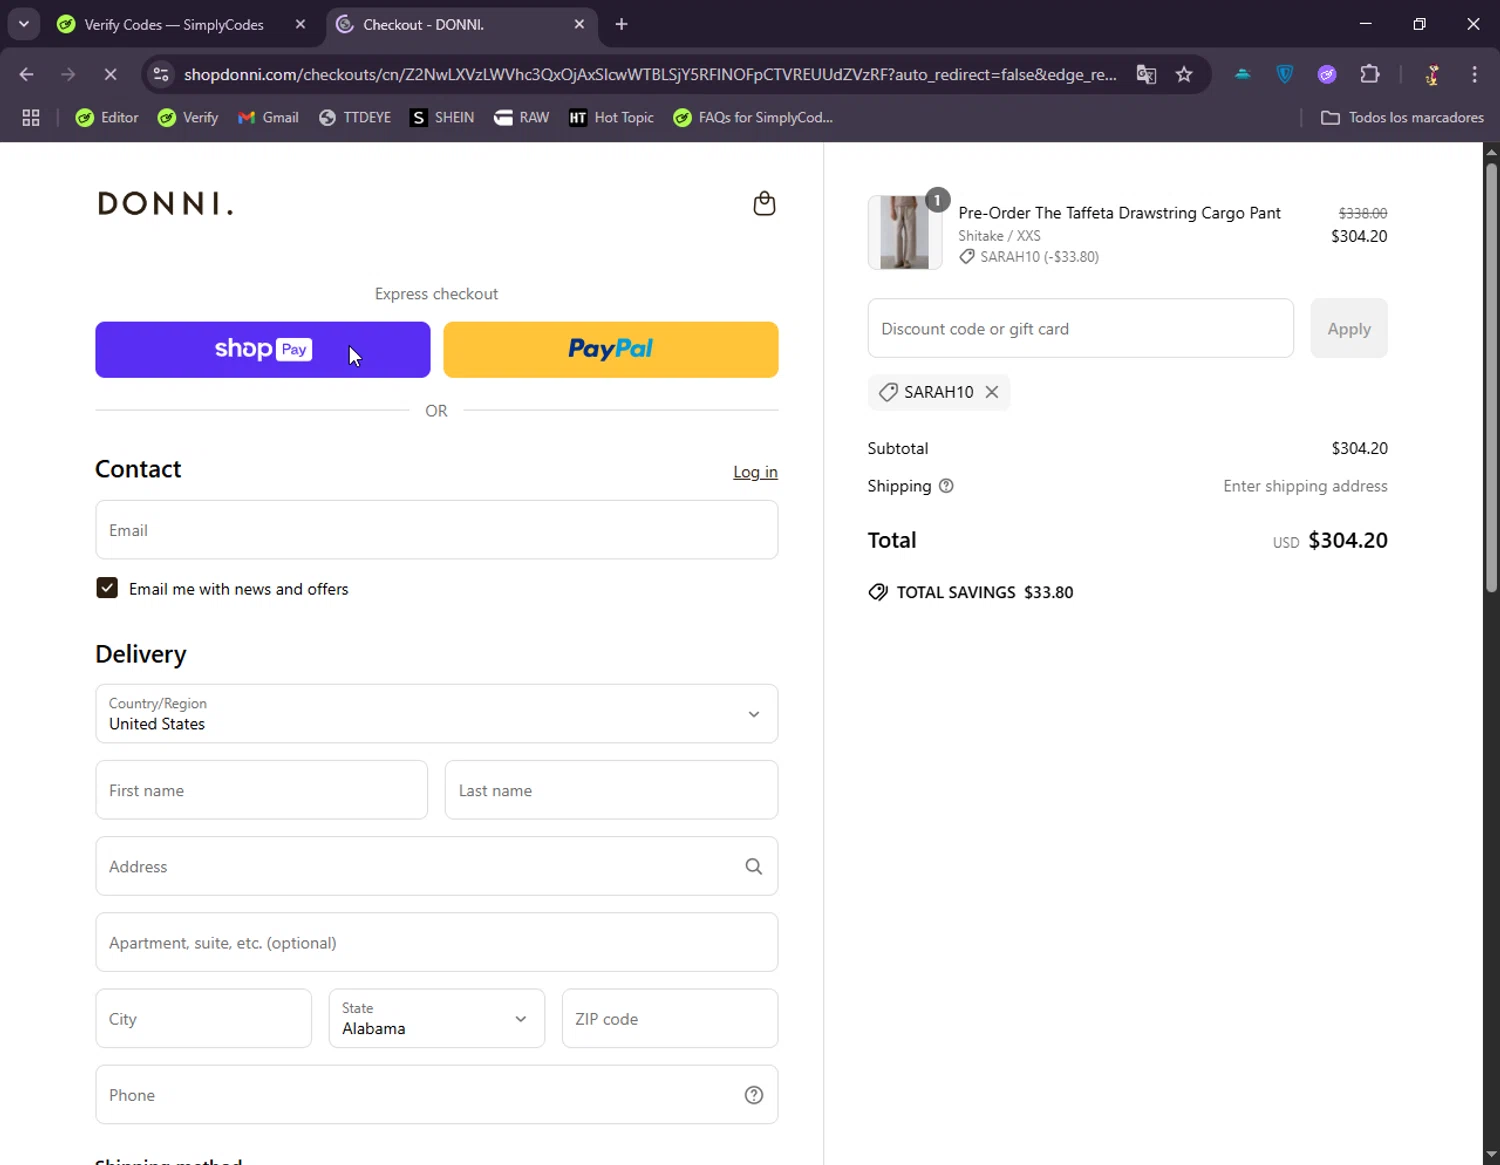Click the shipping info question mark icon
Viewport: 1500px width, 1165px height.
[x=946, y=486]
